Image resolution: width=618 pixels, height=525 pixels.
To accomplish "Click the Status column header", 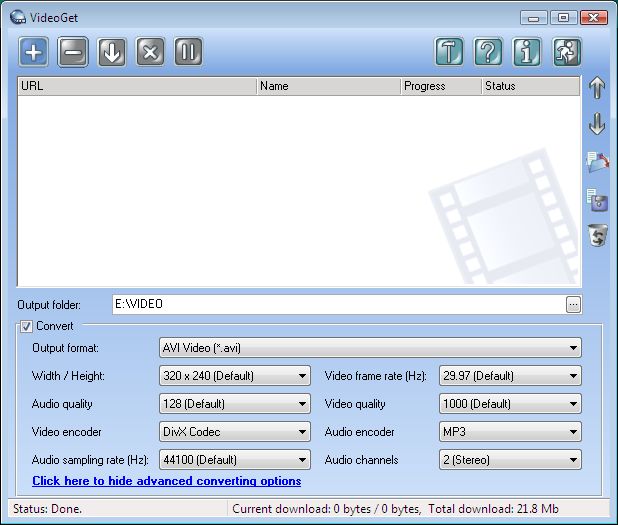I will (x=529, y=86).
